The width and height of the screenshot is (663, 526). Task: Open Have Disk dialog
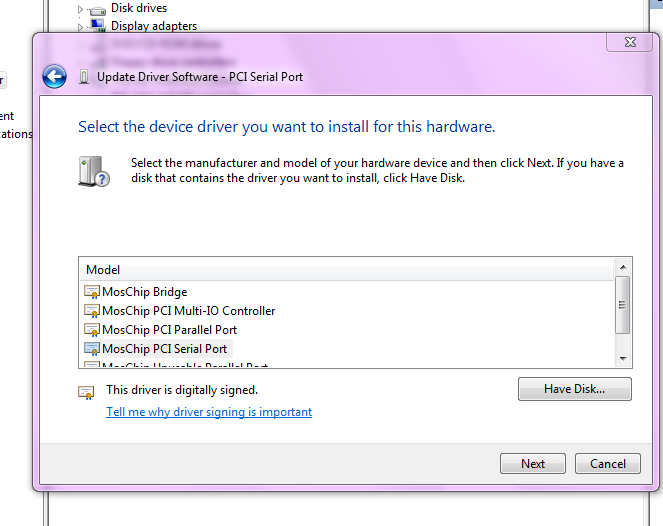575,389
